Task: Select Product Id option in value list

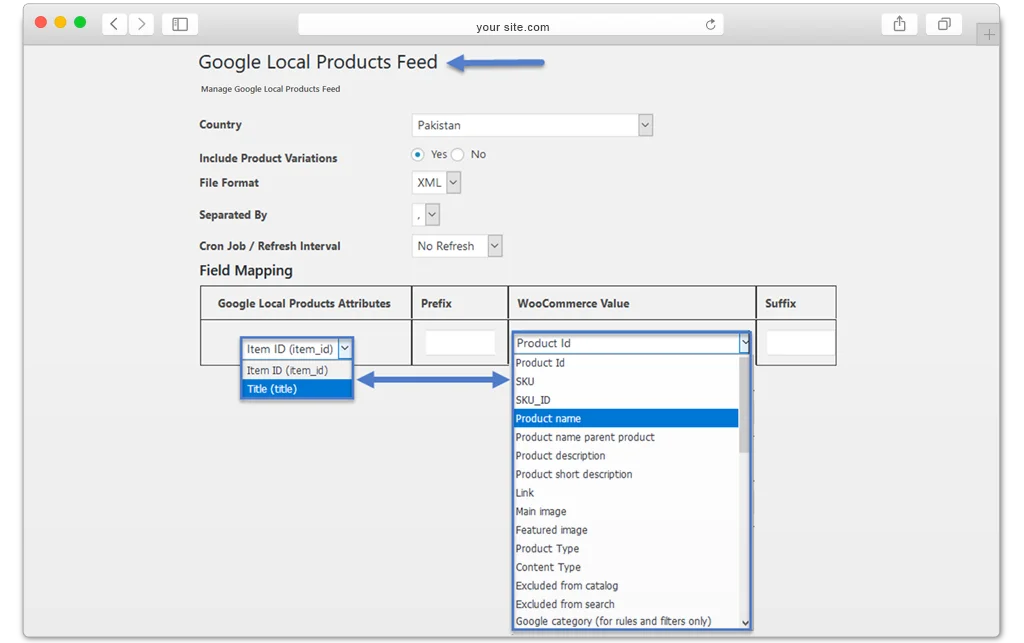Action: pyautogui.click(x=626, y=363)
